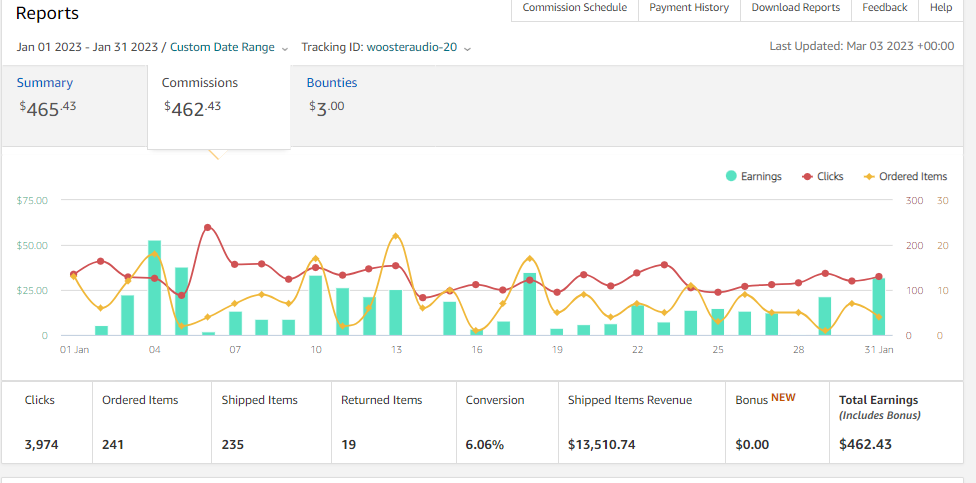Click the Bonus value $0.00
The width and height of the screenshot is (976, 483).
click(752, 444)
